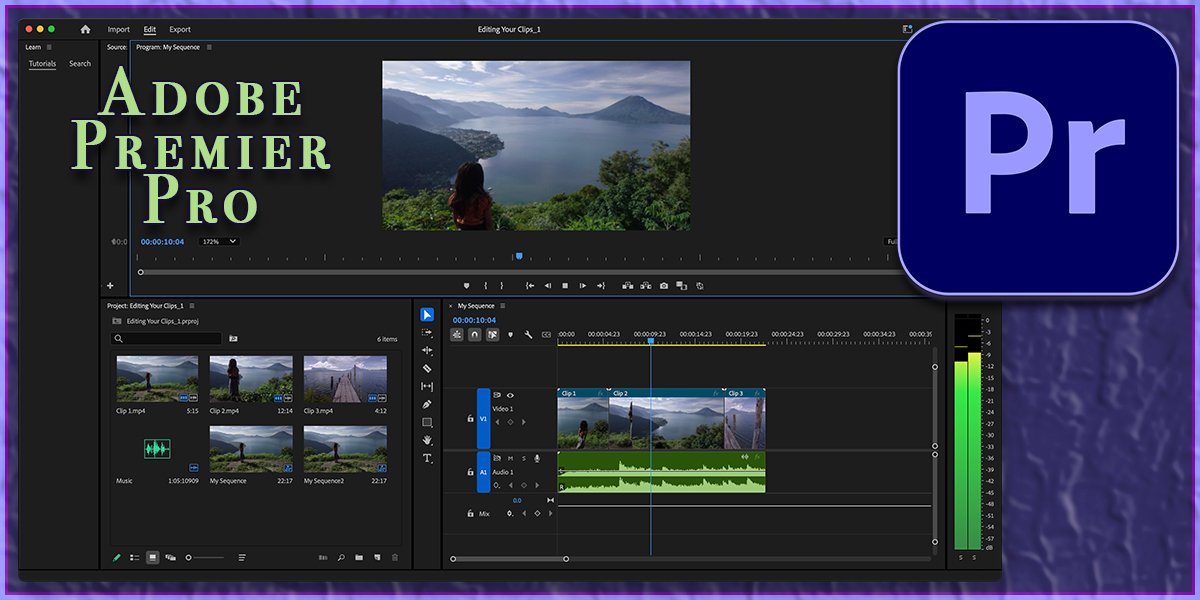The width and height of the screenshot is (1200, 600).
Task: Toggle Linked Selection in timeline
Action: tap(493, 335)
